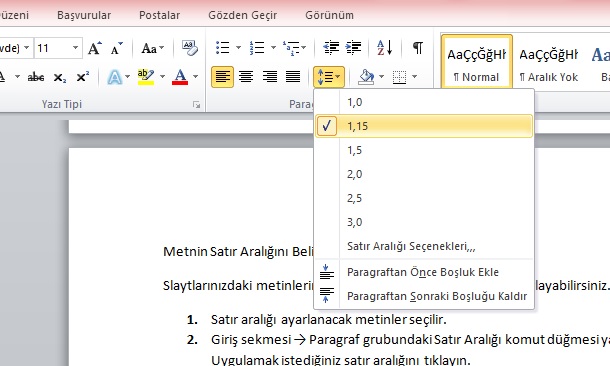Apply the yellow text highlight color
610x366 pixels.
click(146, 77)
